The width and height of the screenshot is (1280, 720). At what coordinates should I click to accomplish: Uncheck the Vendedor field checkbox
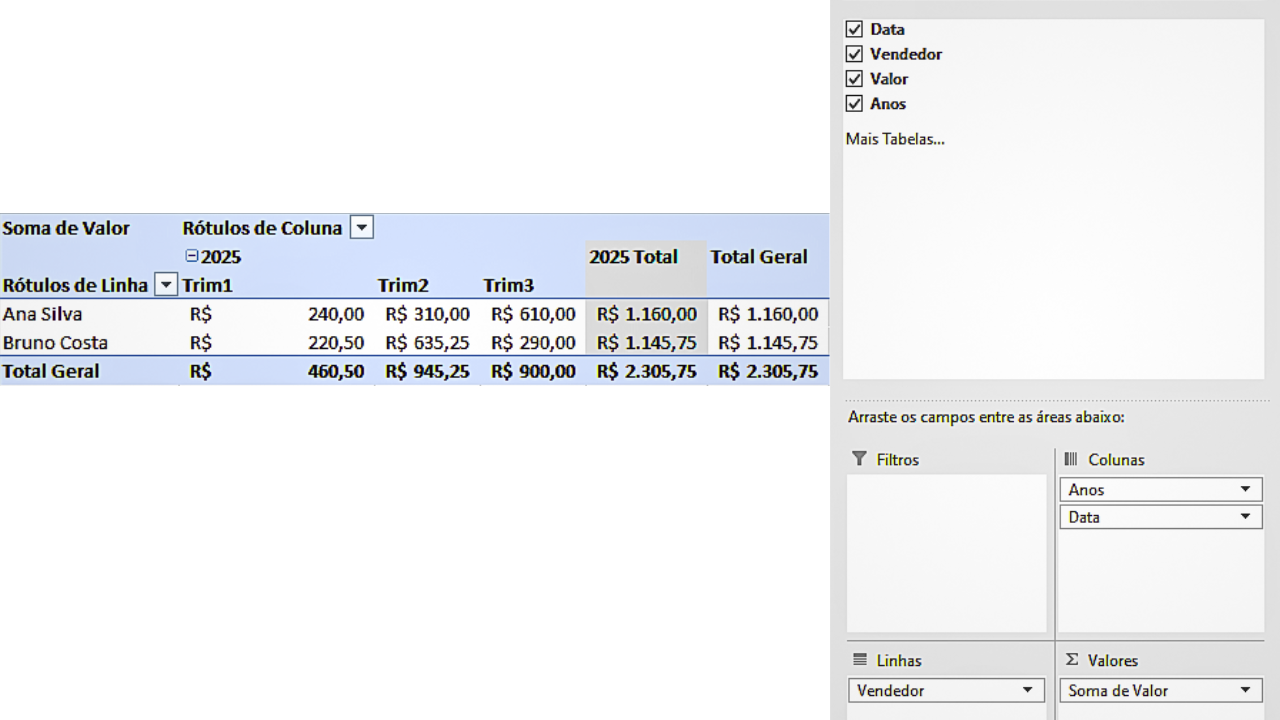[854, 54]
